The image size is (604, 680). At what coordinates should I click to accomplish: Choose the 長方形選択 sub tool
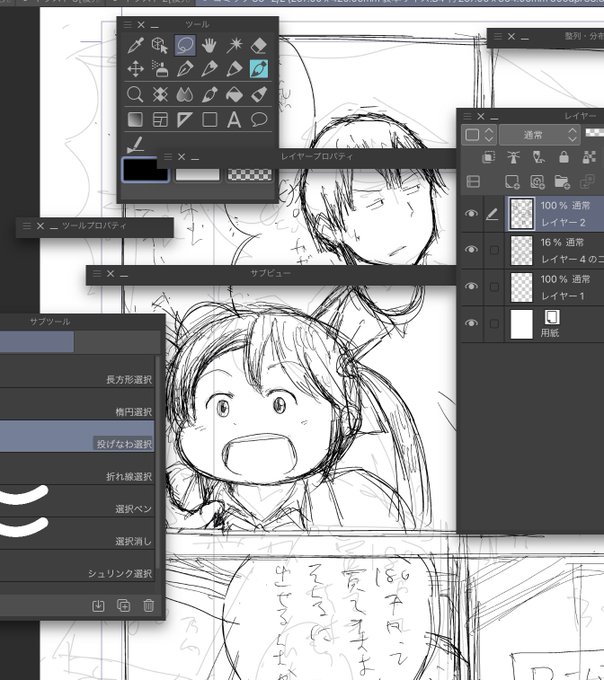tap(77, 371)
